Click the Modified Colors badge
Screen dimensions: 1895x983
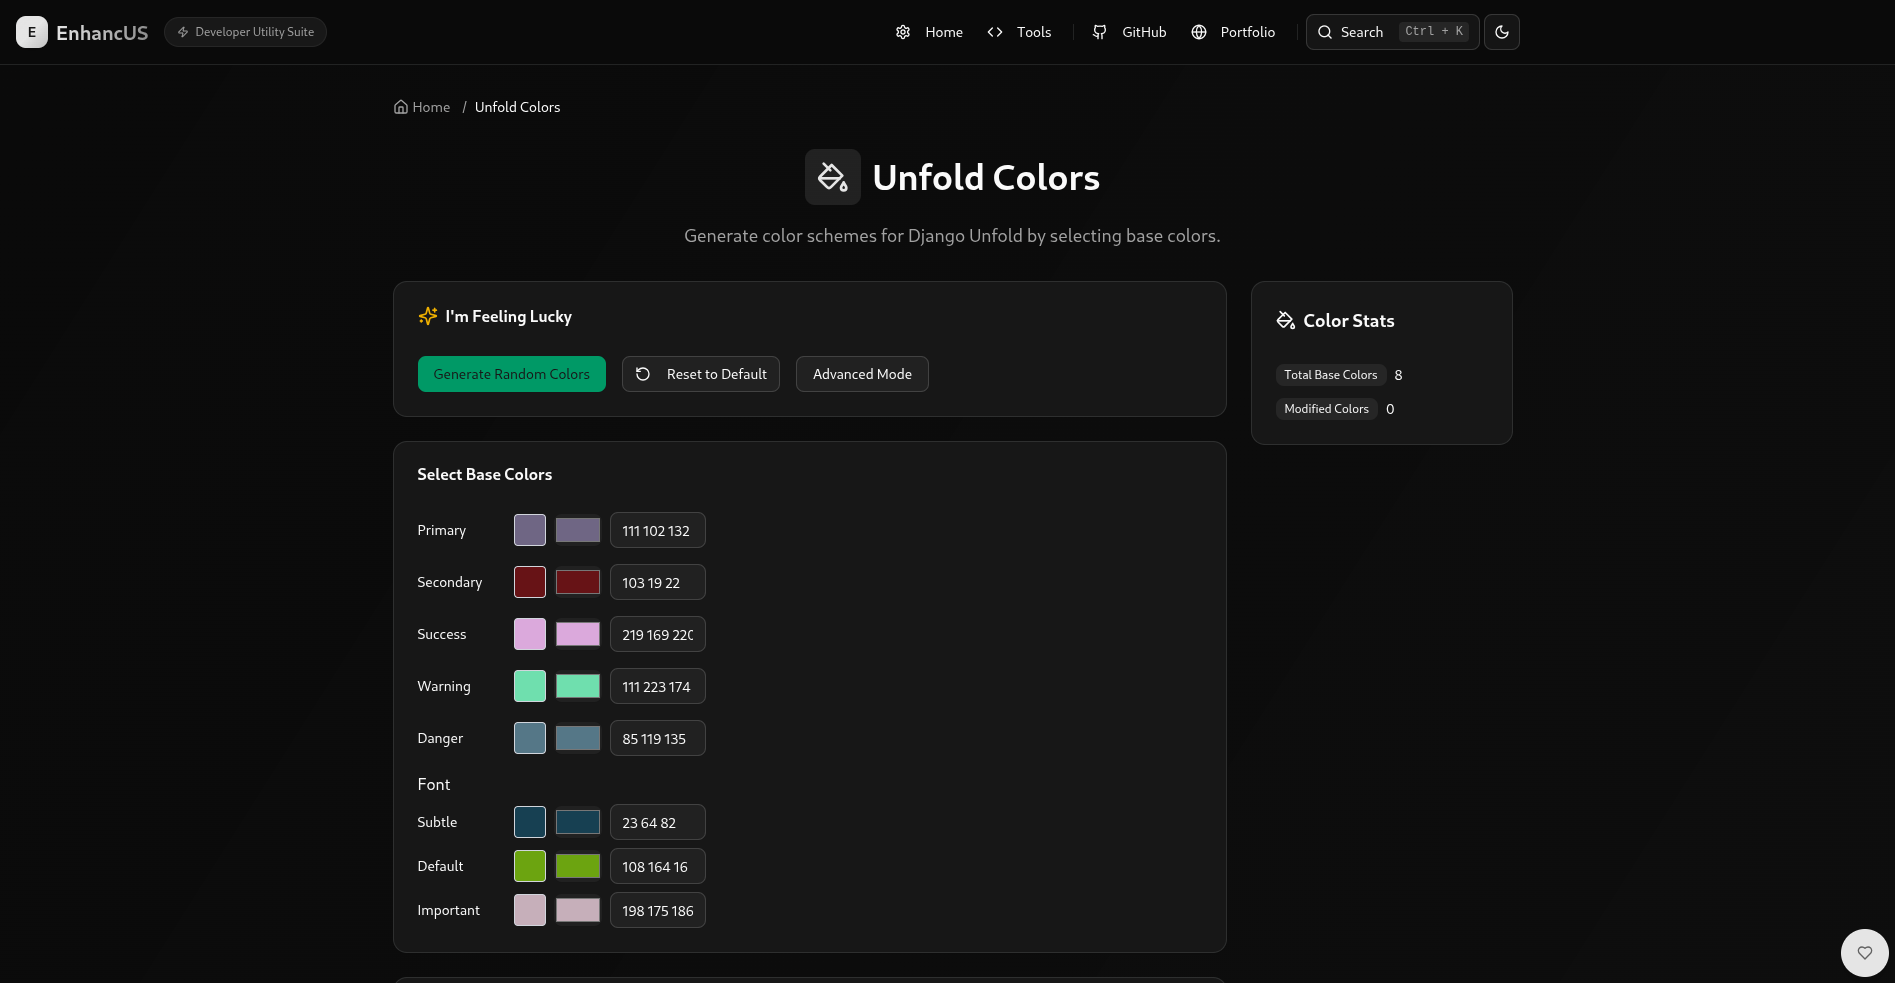[1326, 408]
